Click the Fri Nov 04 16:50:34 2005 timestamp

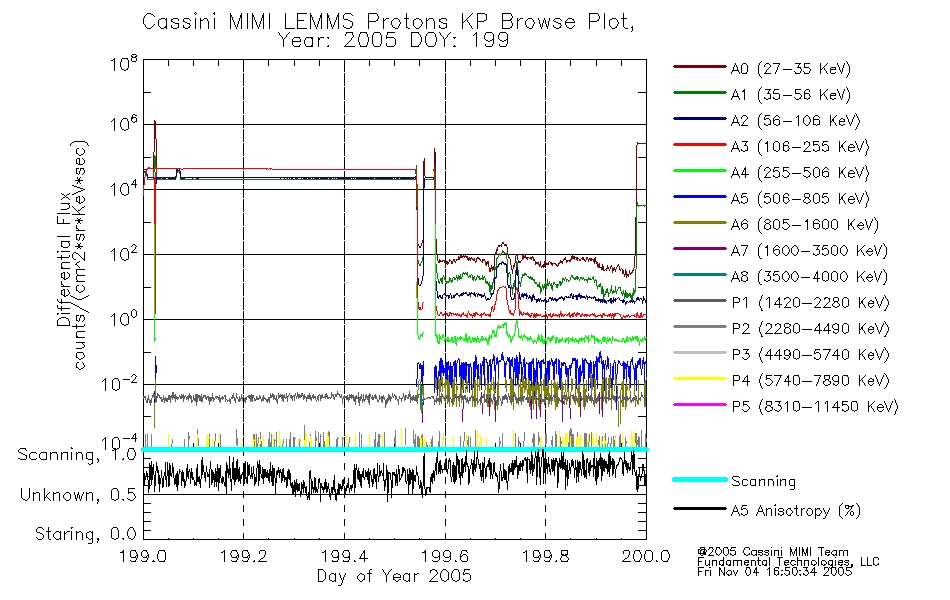[x=774, y=572]
